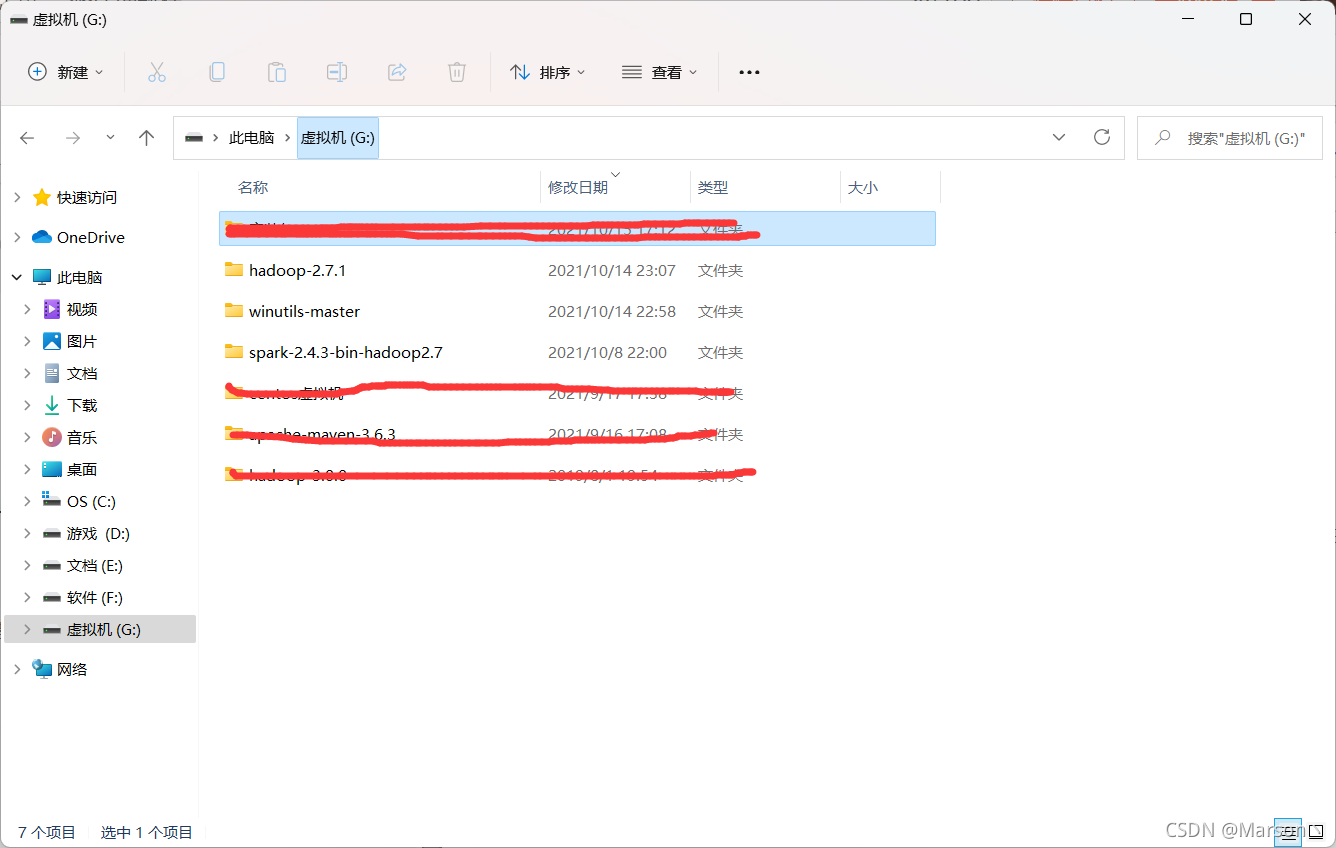The height and width of the screenshot is (848, 1336).
Task: Open the 游戏 (D:) drive
Action: 98,533
